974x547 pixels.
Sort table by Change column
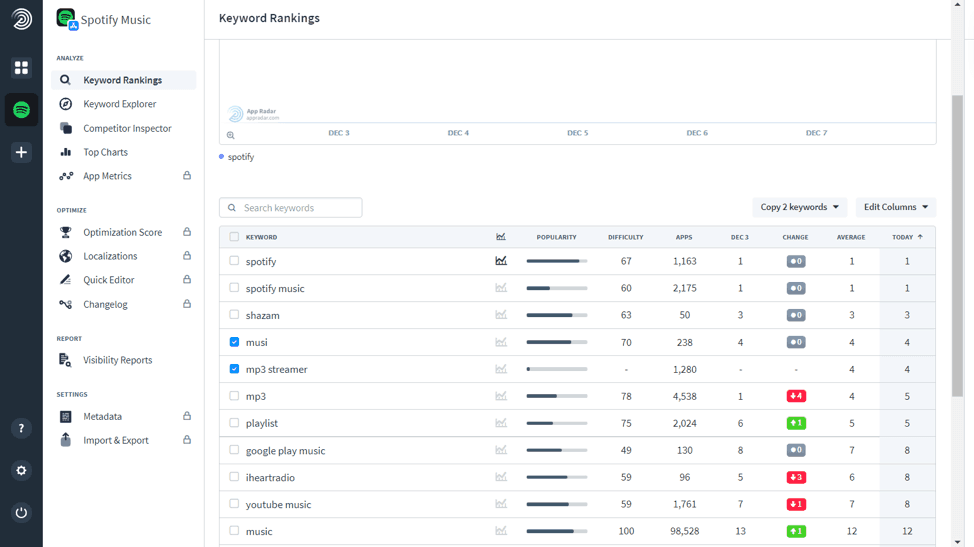point(795,237)
